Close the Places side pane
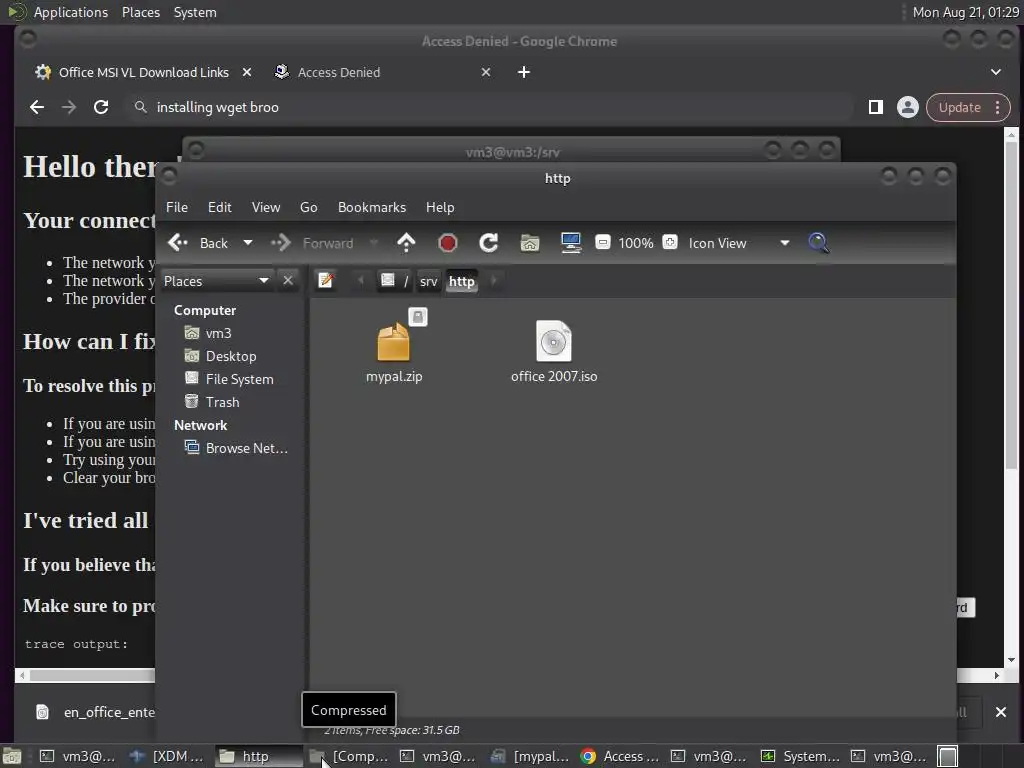The image size is (1024, 768). [287, 280]
